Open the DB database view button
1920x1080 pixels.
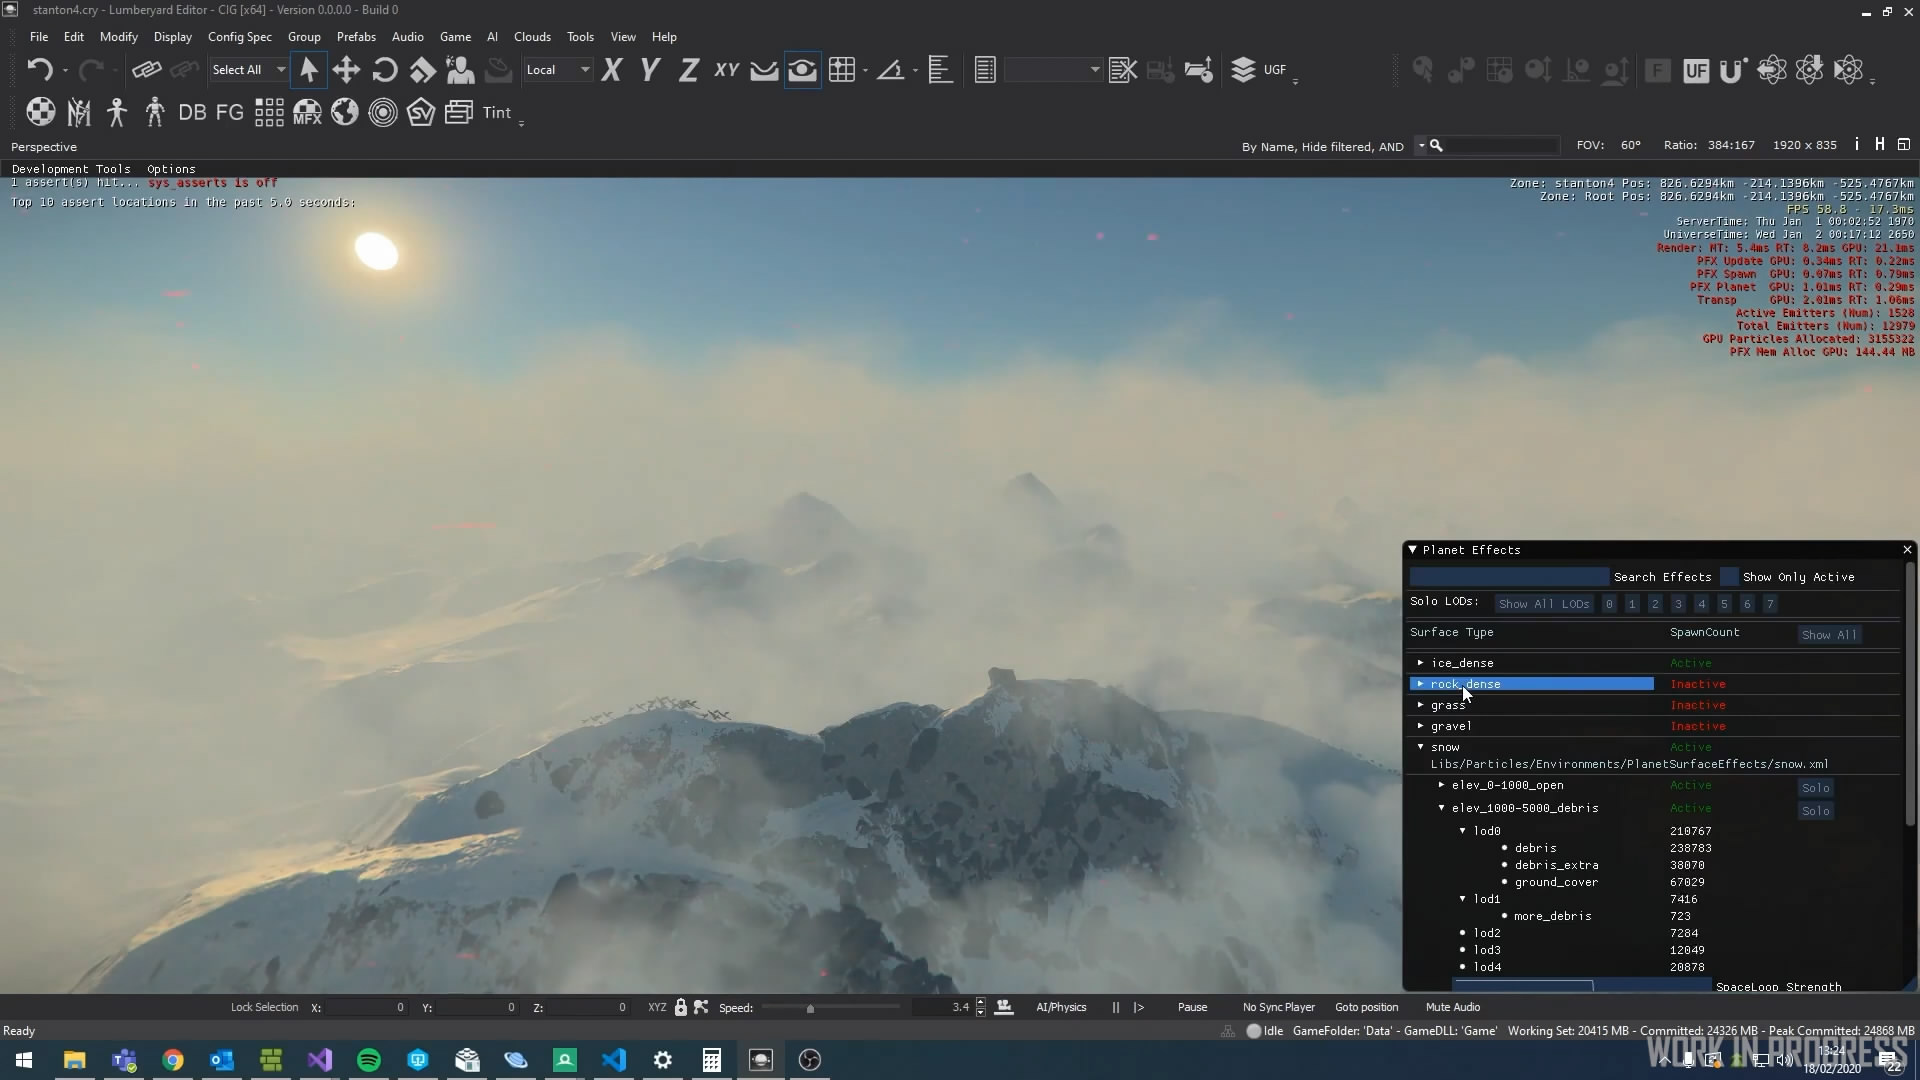click(x=192, y=113)
